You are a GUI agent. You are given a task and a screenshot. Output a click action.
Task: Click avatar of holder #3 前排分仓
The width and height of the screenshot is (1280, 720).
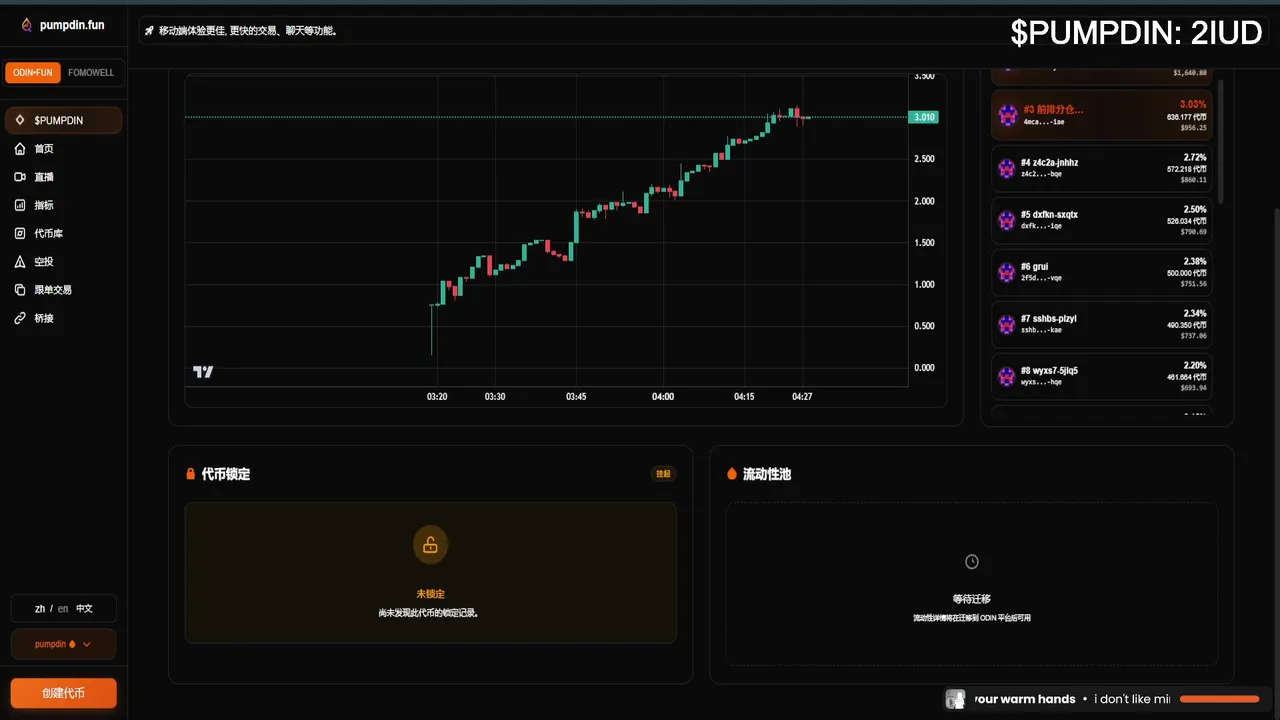click(1007, 115)
